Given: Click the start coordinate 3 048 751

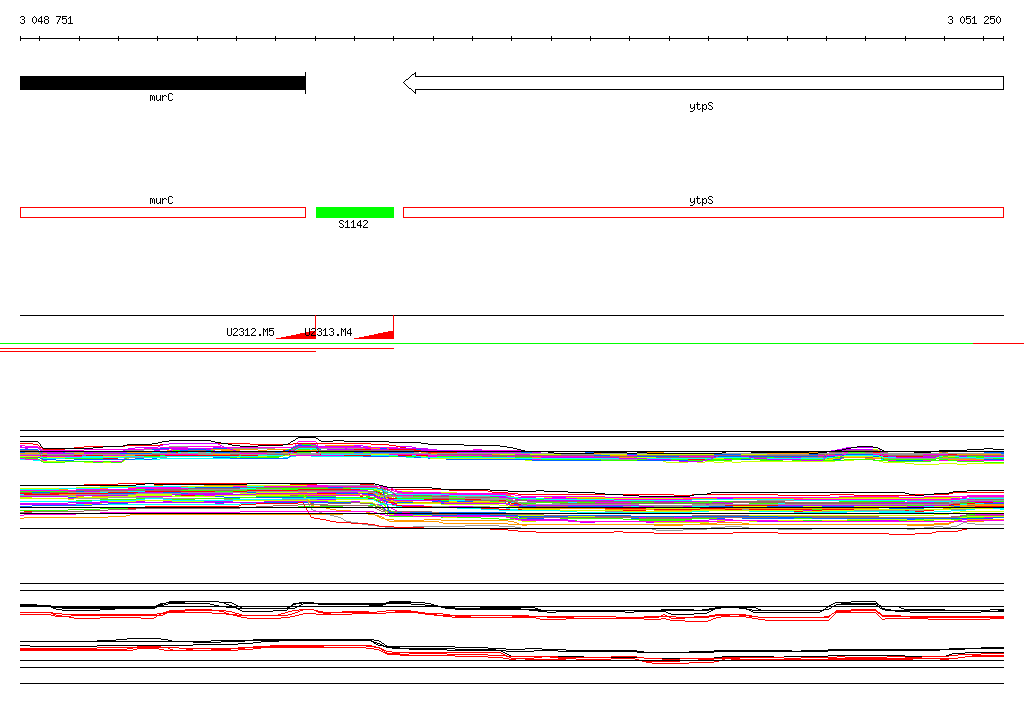Looking at the screenshot, I should tap(46, 20).
